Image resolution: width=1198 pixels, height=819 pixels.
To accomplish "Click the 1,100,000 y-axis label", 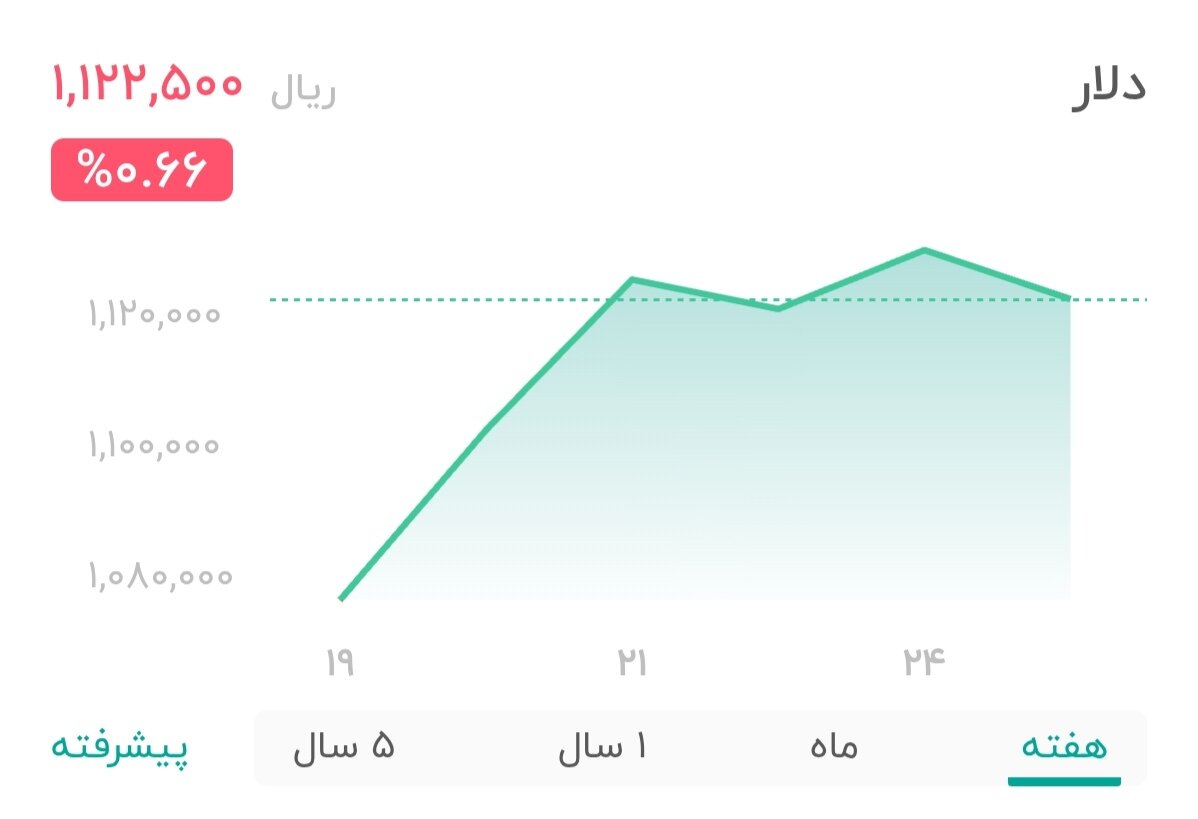I will pos(155,445).
